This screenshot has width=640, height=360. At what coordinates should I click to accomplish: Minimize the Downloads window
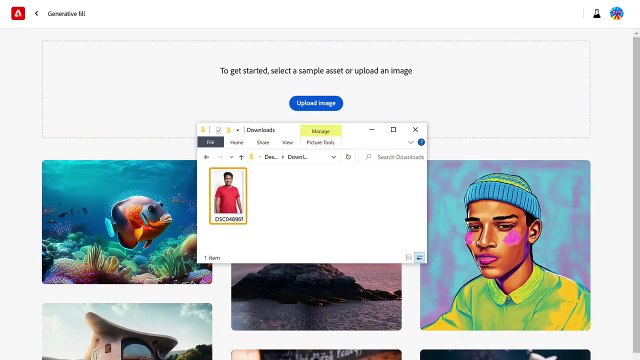pyautogui.click(x=371, y=129)
